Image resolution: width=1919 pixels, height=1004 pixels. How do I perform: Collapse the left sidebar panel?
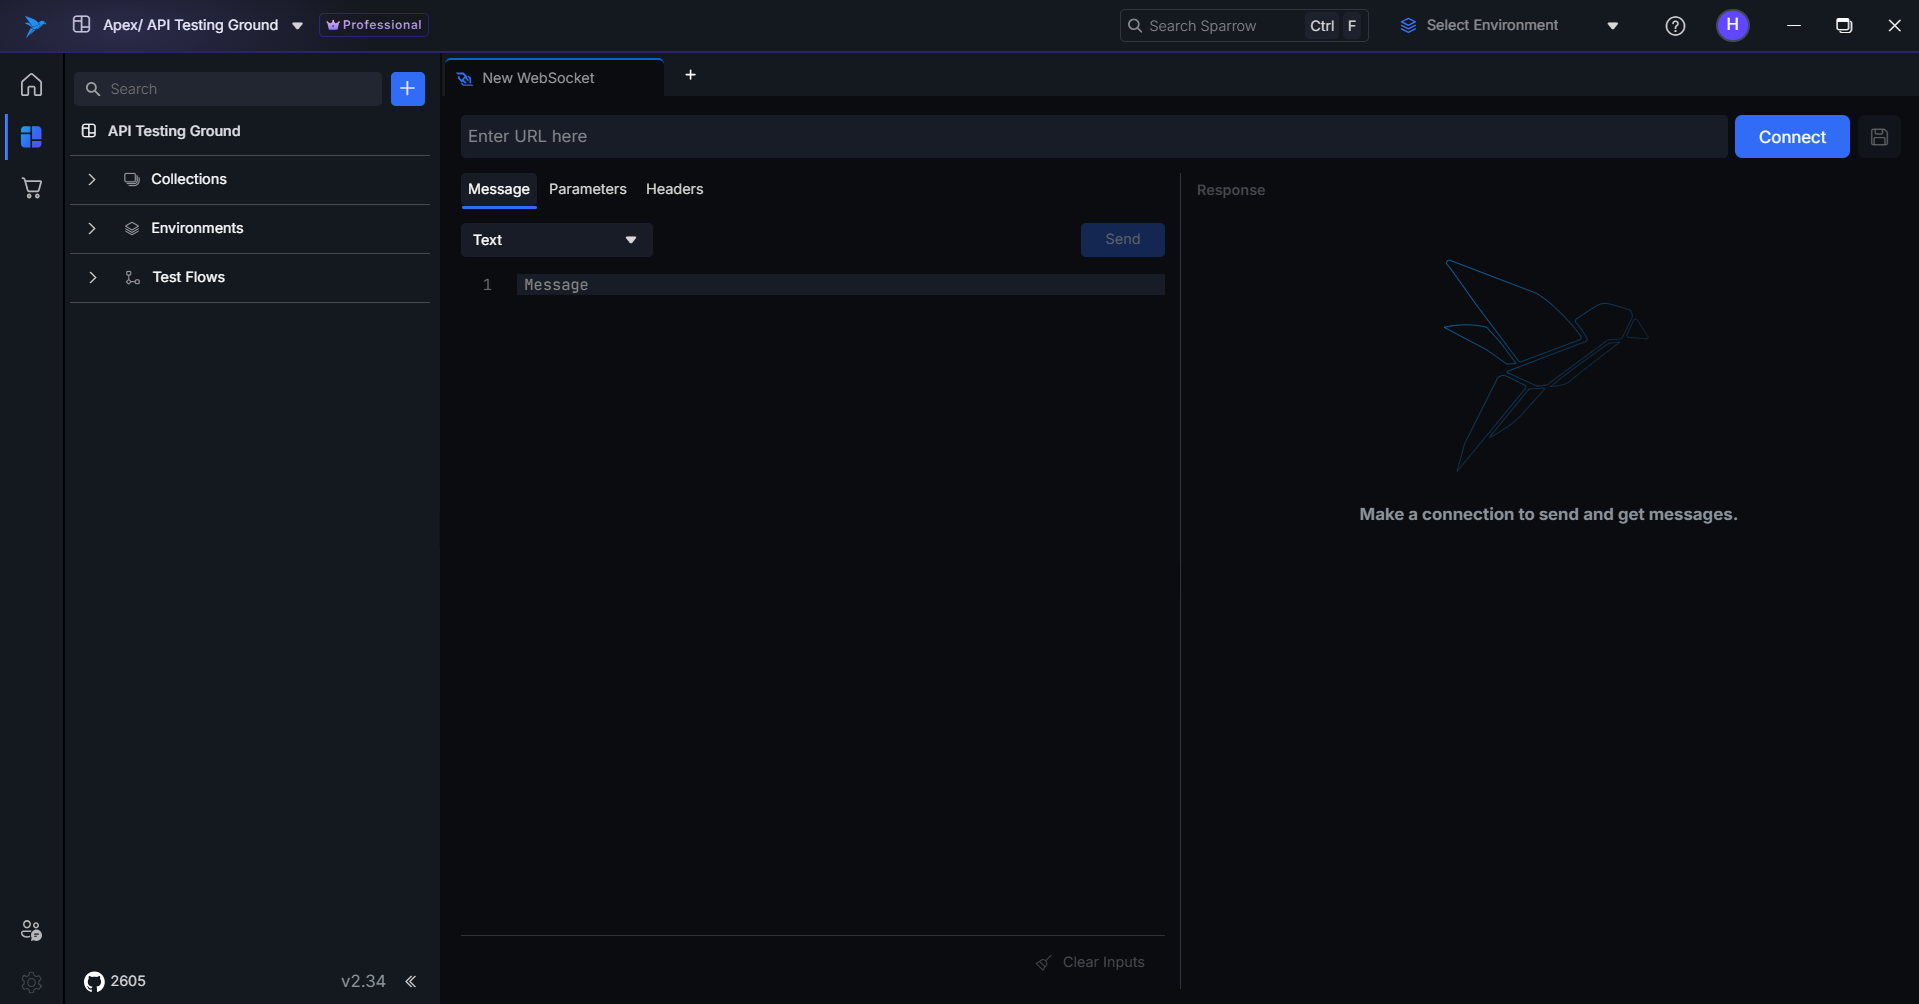pos(410,981)
